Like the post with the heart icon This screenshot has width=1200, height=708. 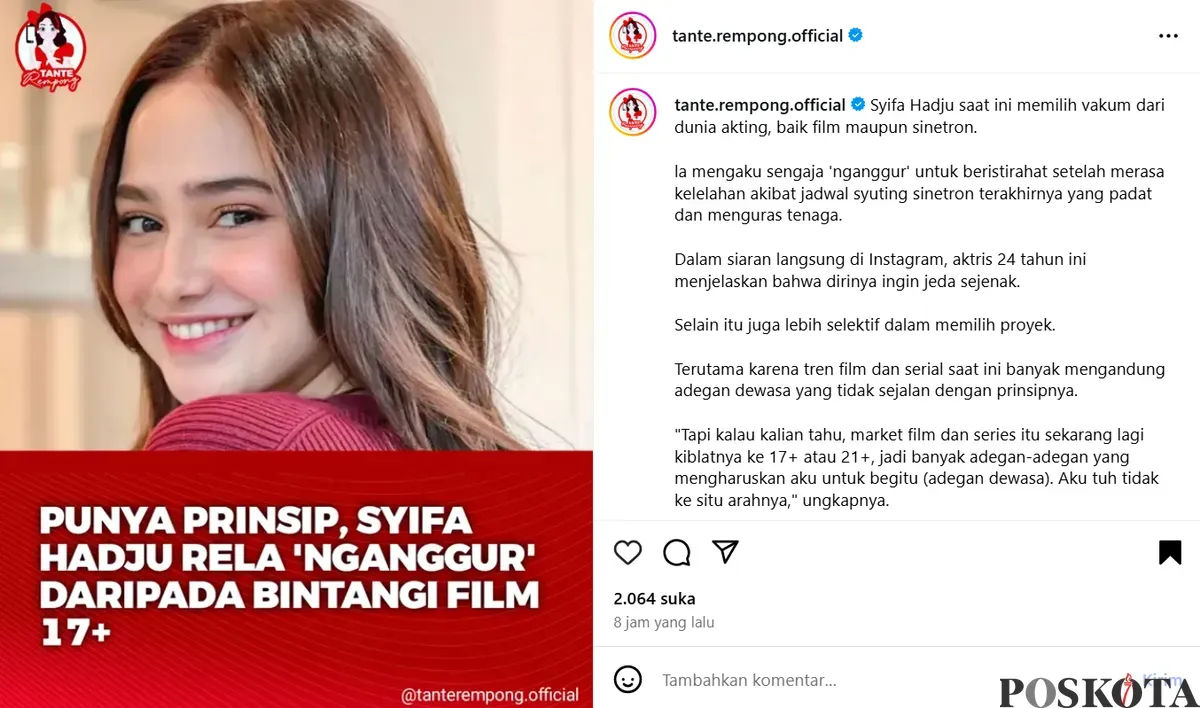point(627,552)
